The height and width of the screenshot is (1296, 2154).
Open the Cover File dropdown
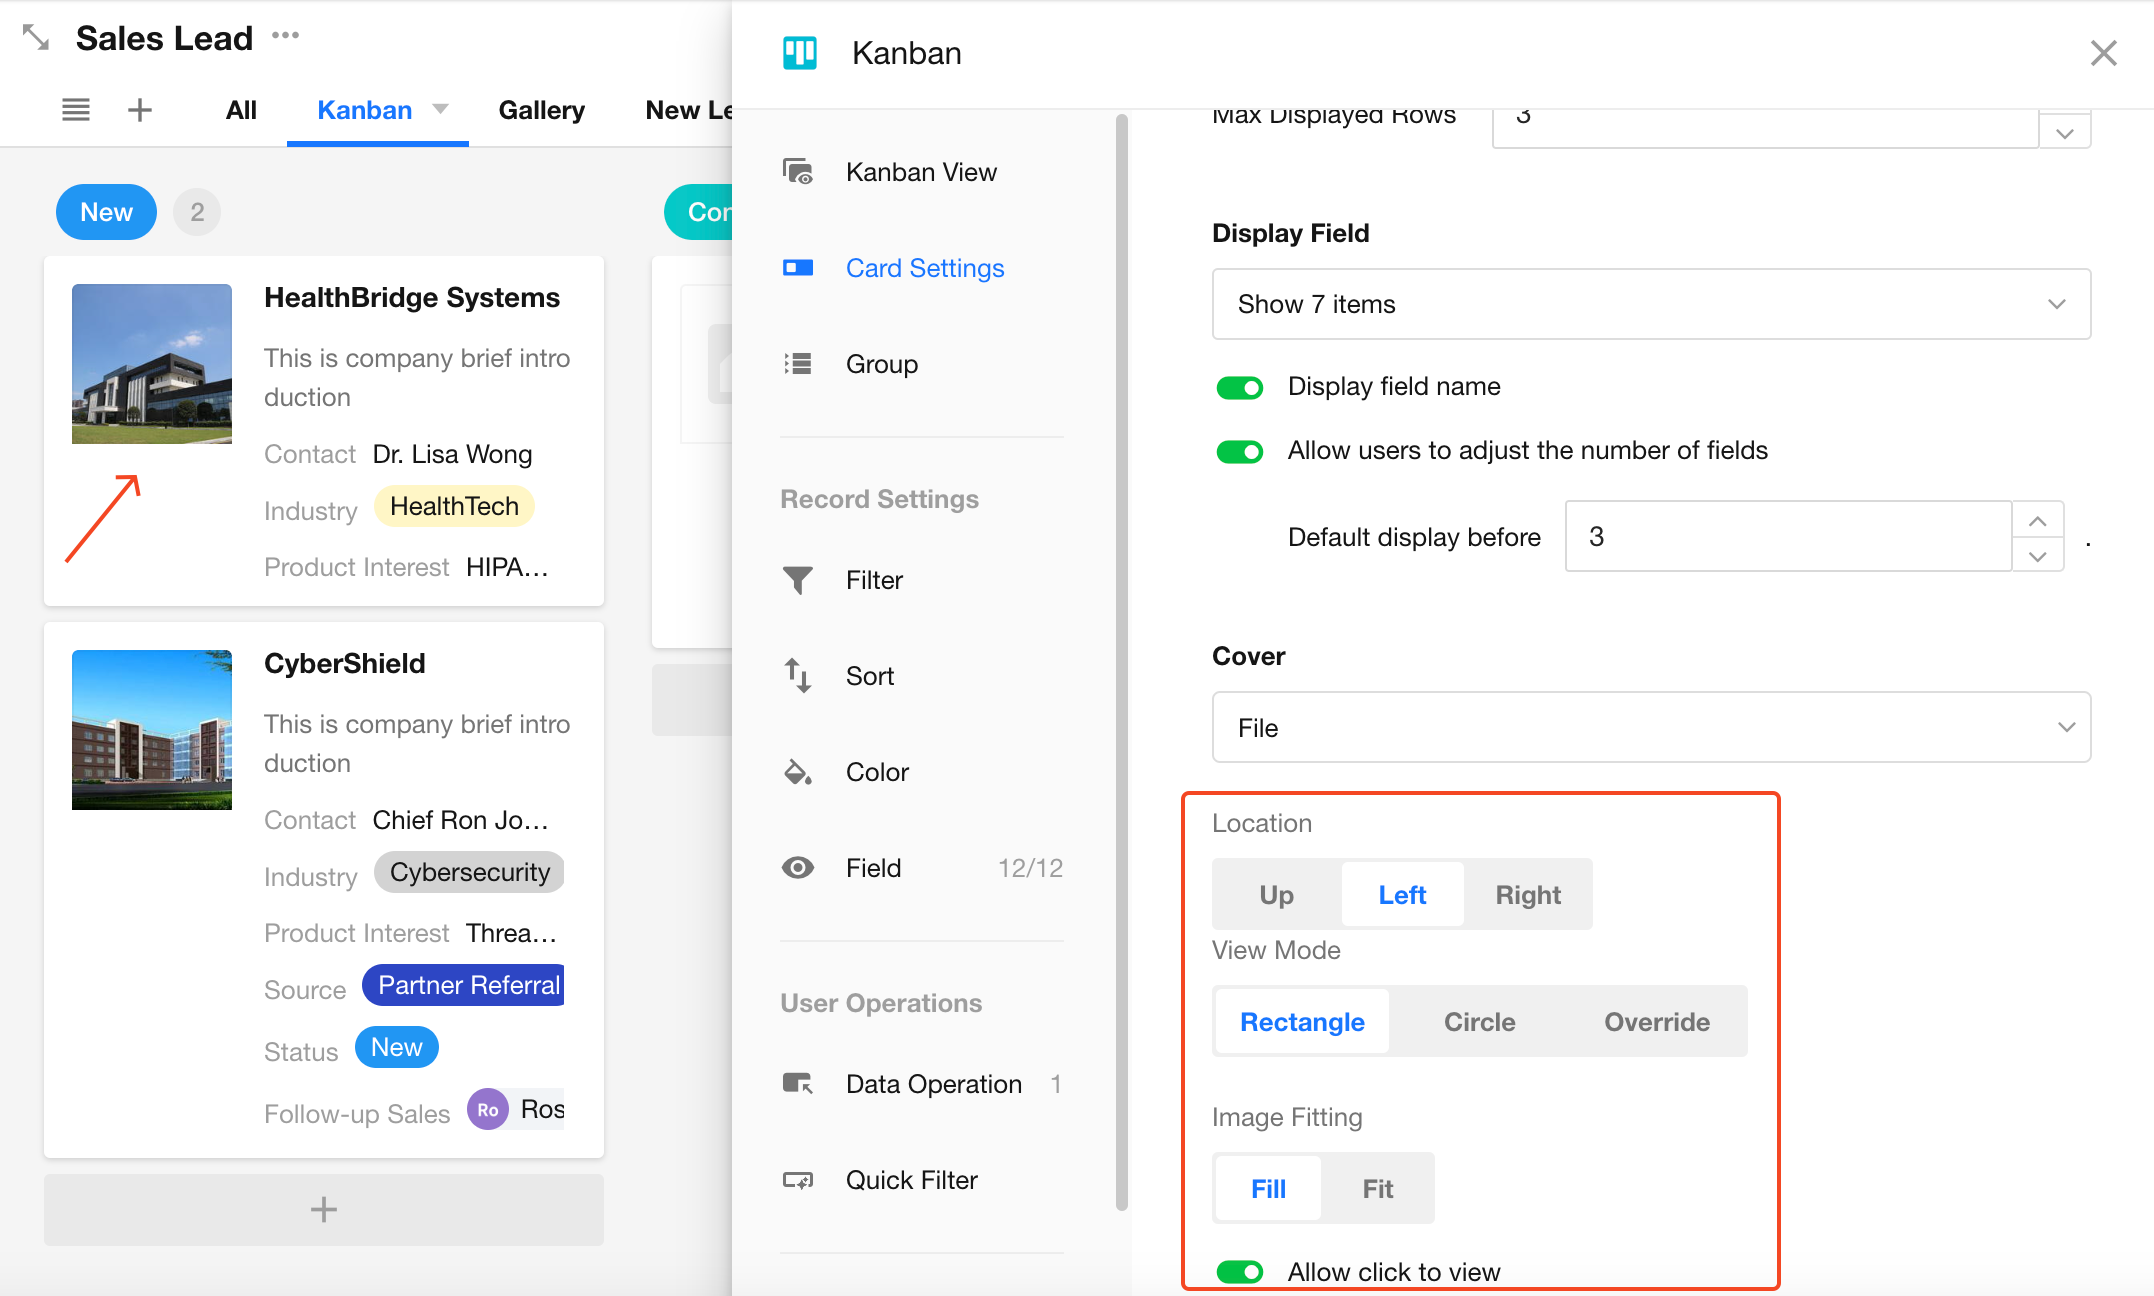coord(1650,728)
